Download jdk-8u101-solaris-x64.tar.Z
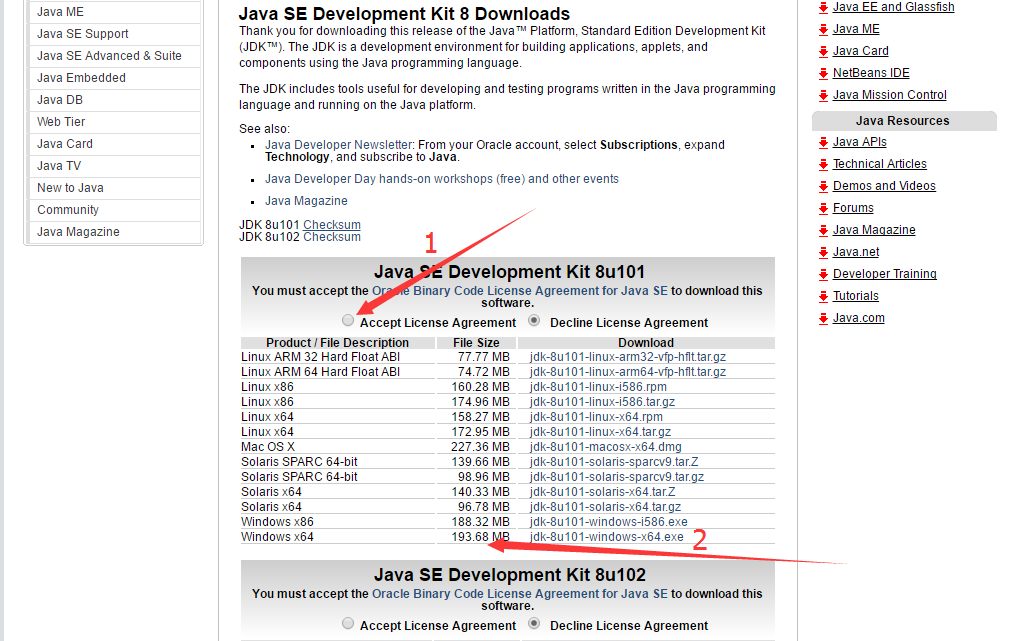 tap(603, 491)
